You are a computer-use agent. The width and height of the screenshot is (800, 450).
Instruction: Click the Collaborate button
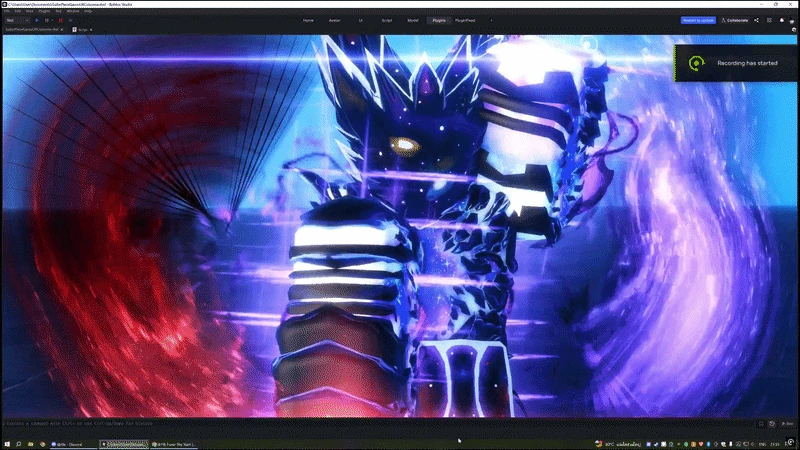pyautogui.click(x=735, y=20)
